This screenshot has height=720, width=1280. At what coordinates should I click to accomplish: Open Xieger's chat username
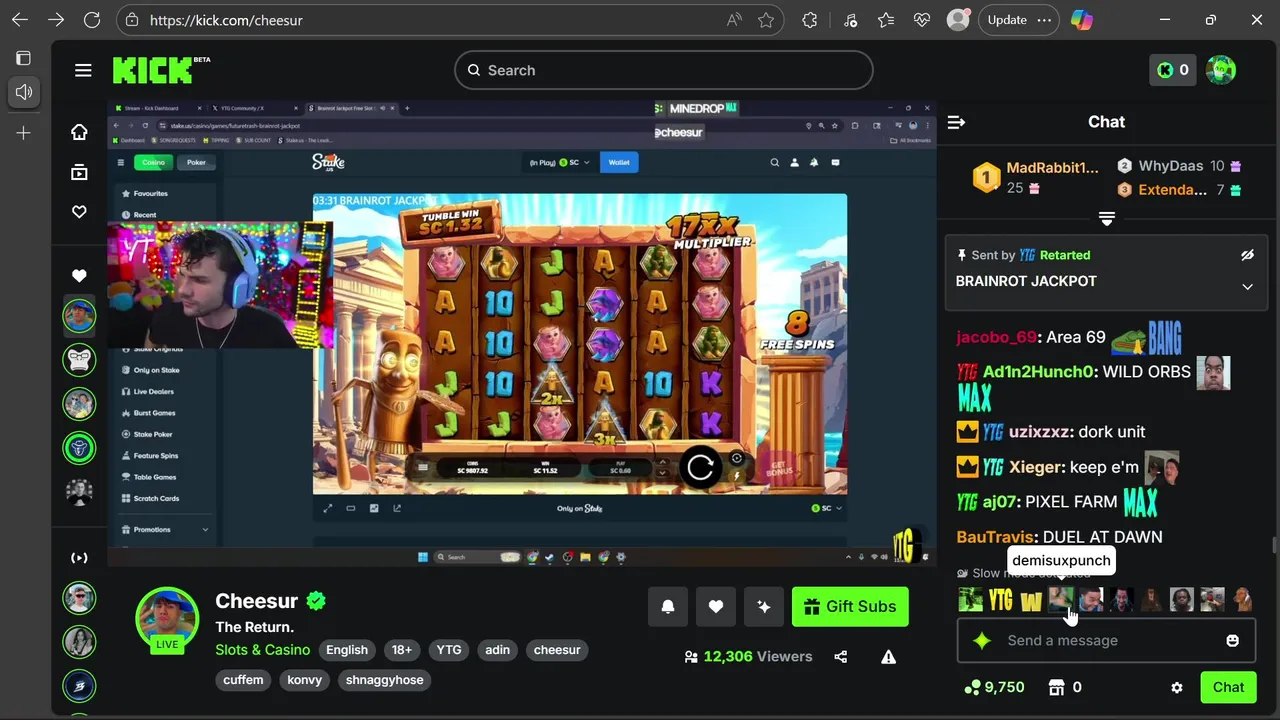pyautogui.click(x=1035, y=467)
